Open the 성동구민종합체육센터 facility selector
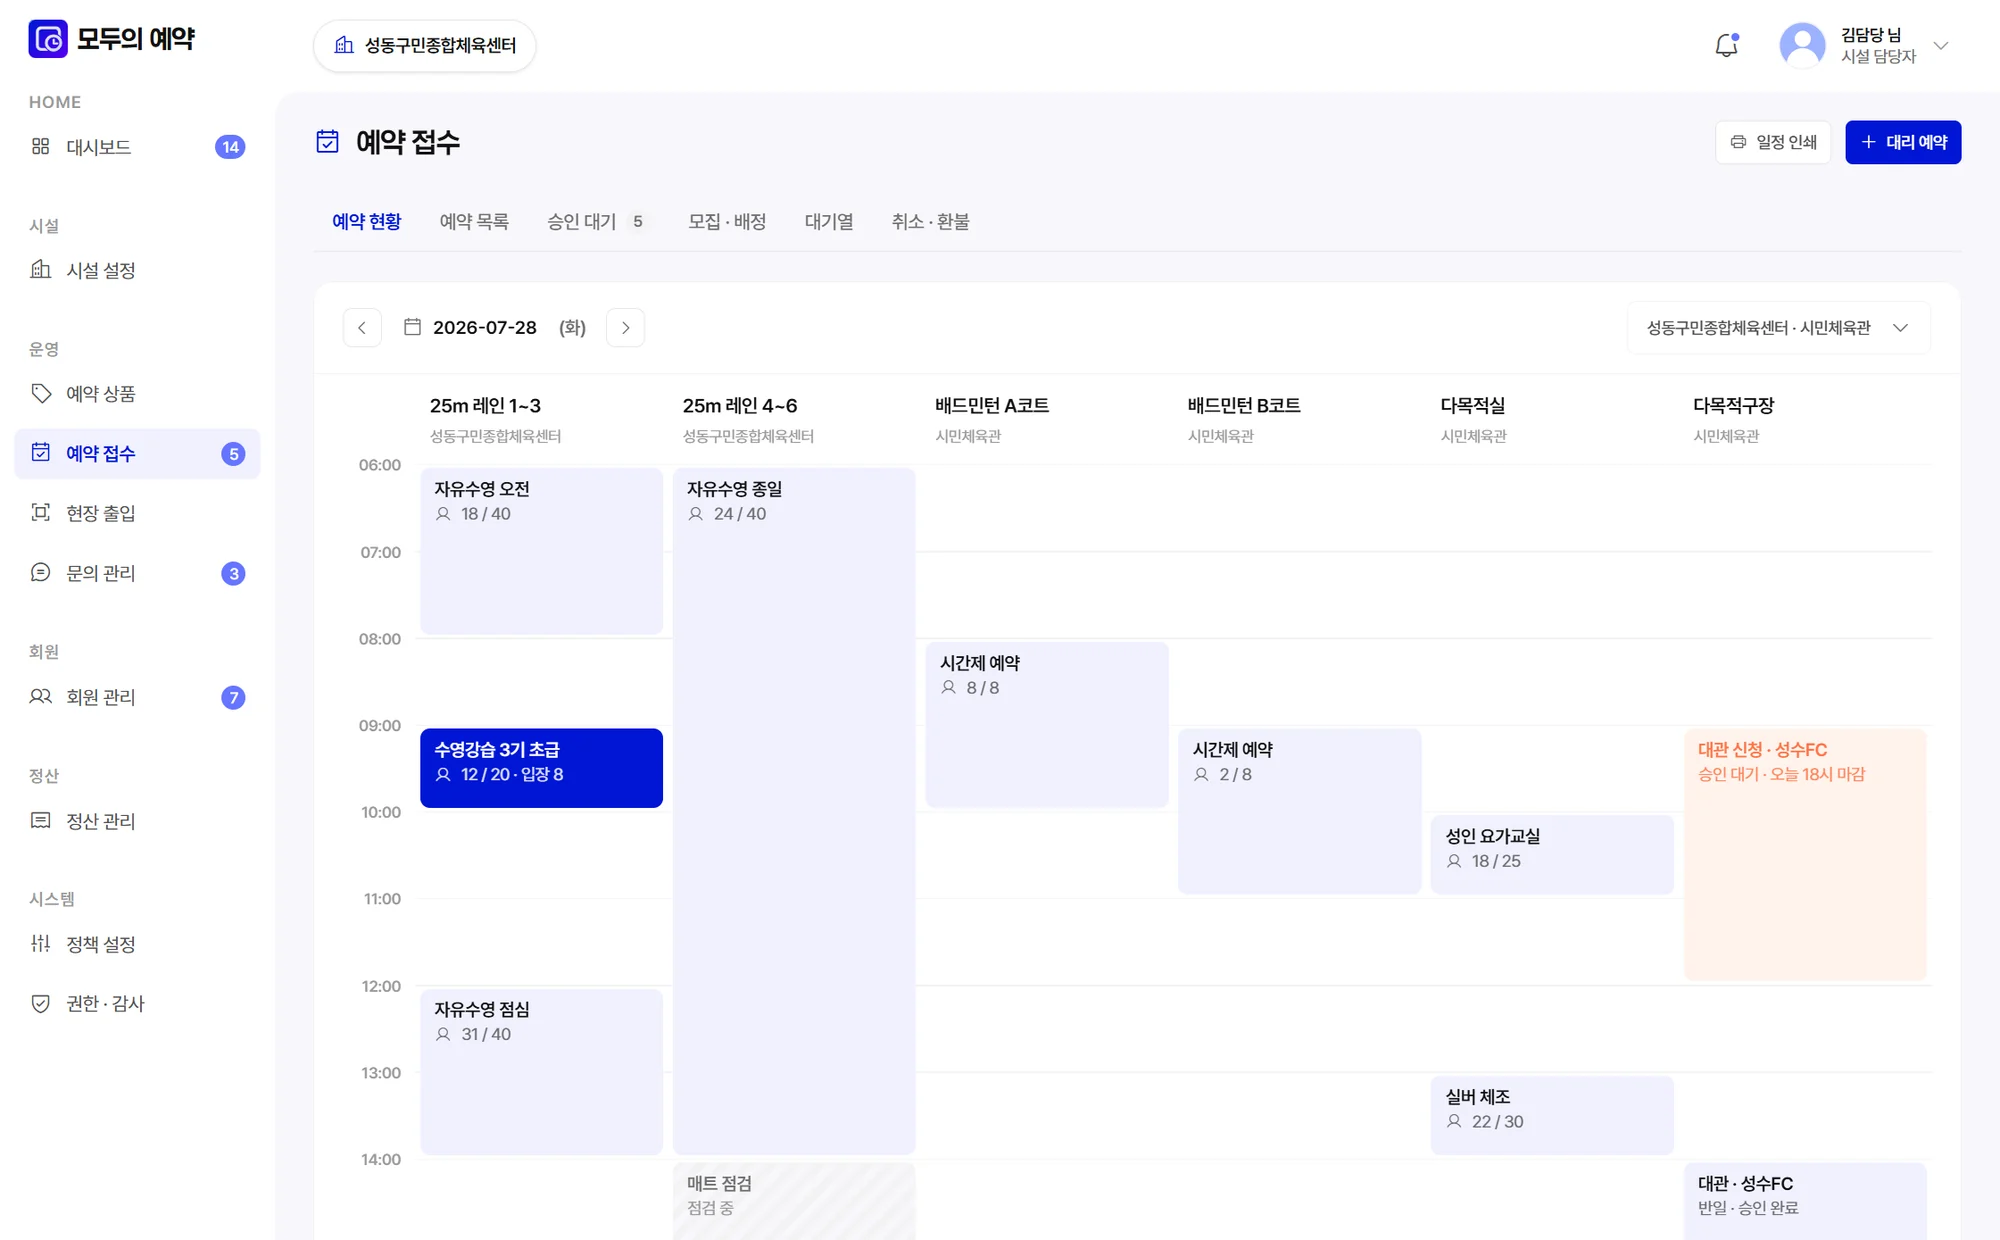2000x1240 pixels. 425,46
